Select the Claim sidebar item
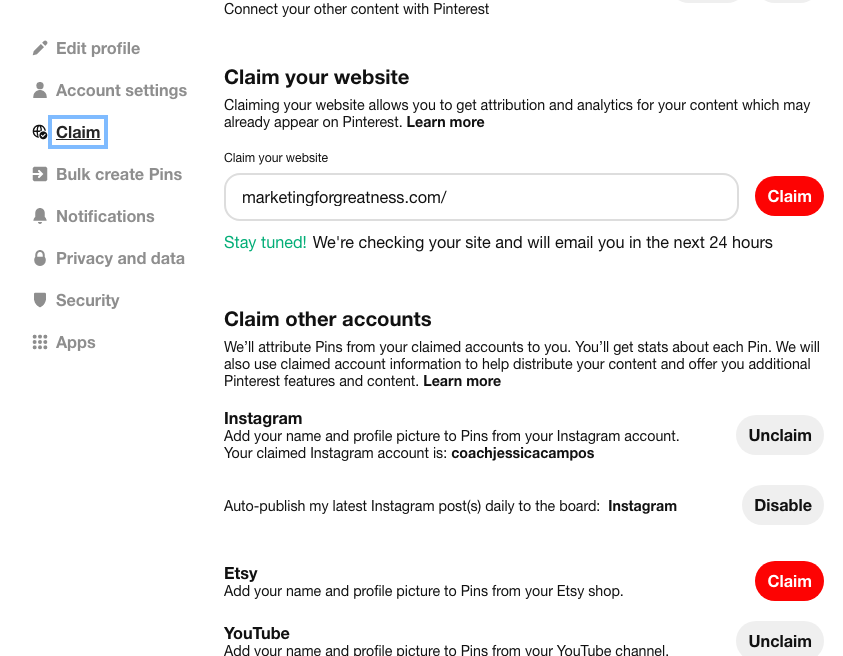Image resolution: width=843 pixels, height=656 pixels. coord(78,132)
